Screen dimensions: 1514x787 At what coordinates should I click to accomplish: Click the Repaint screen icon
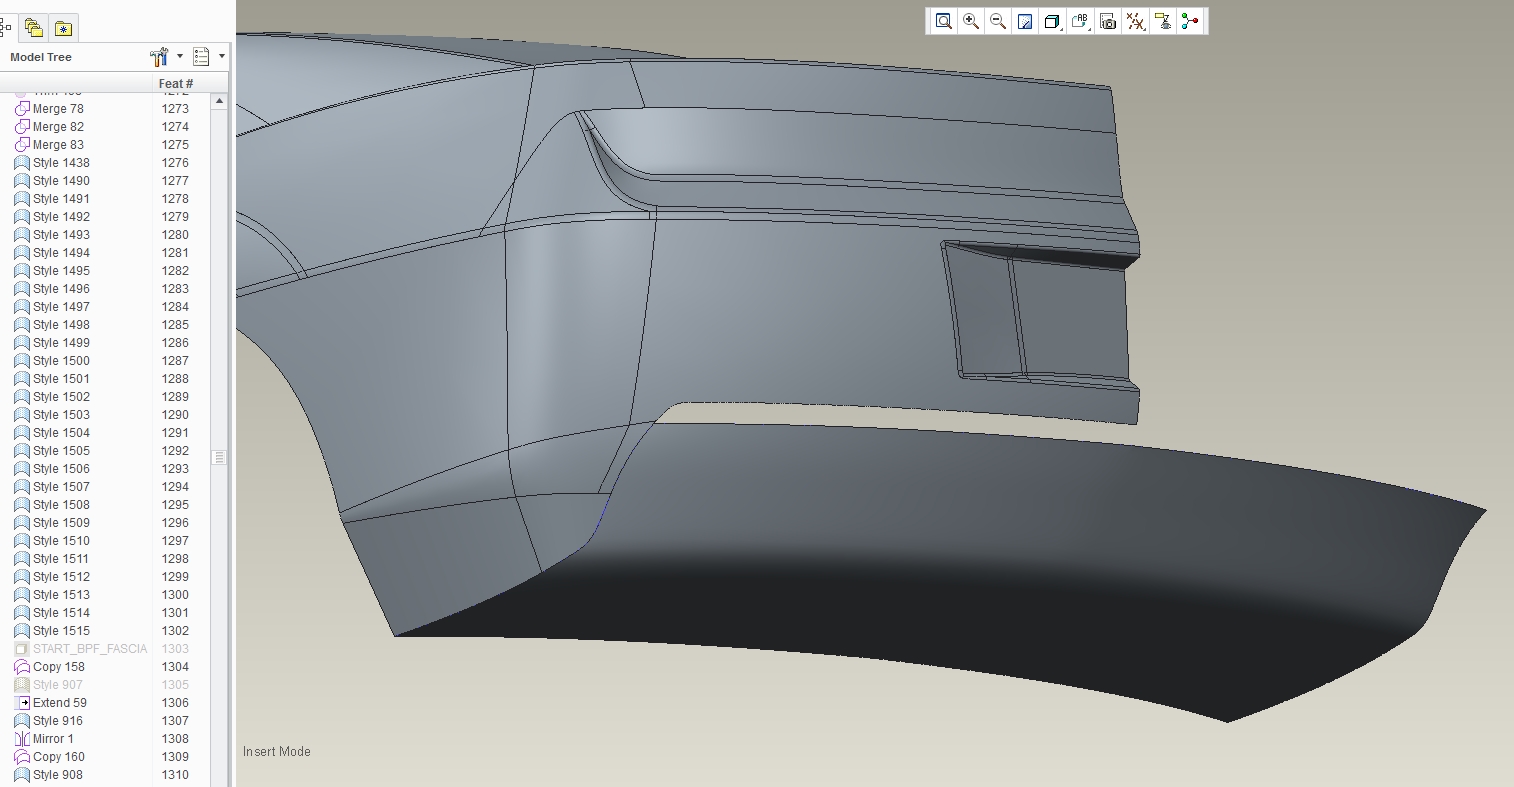1025,21
